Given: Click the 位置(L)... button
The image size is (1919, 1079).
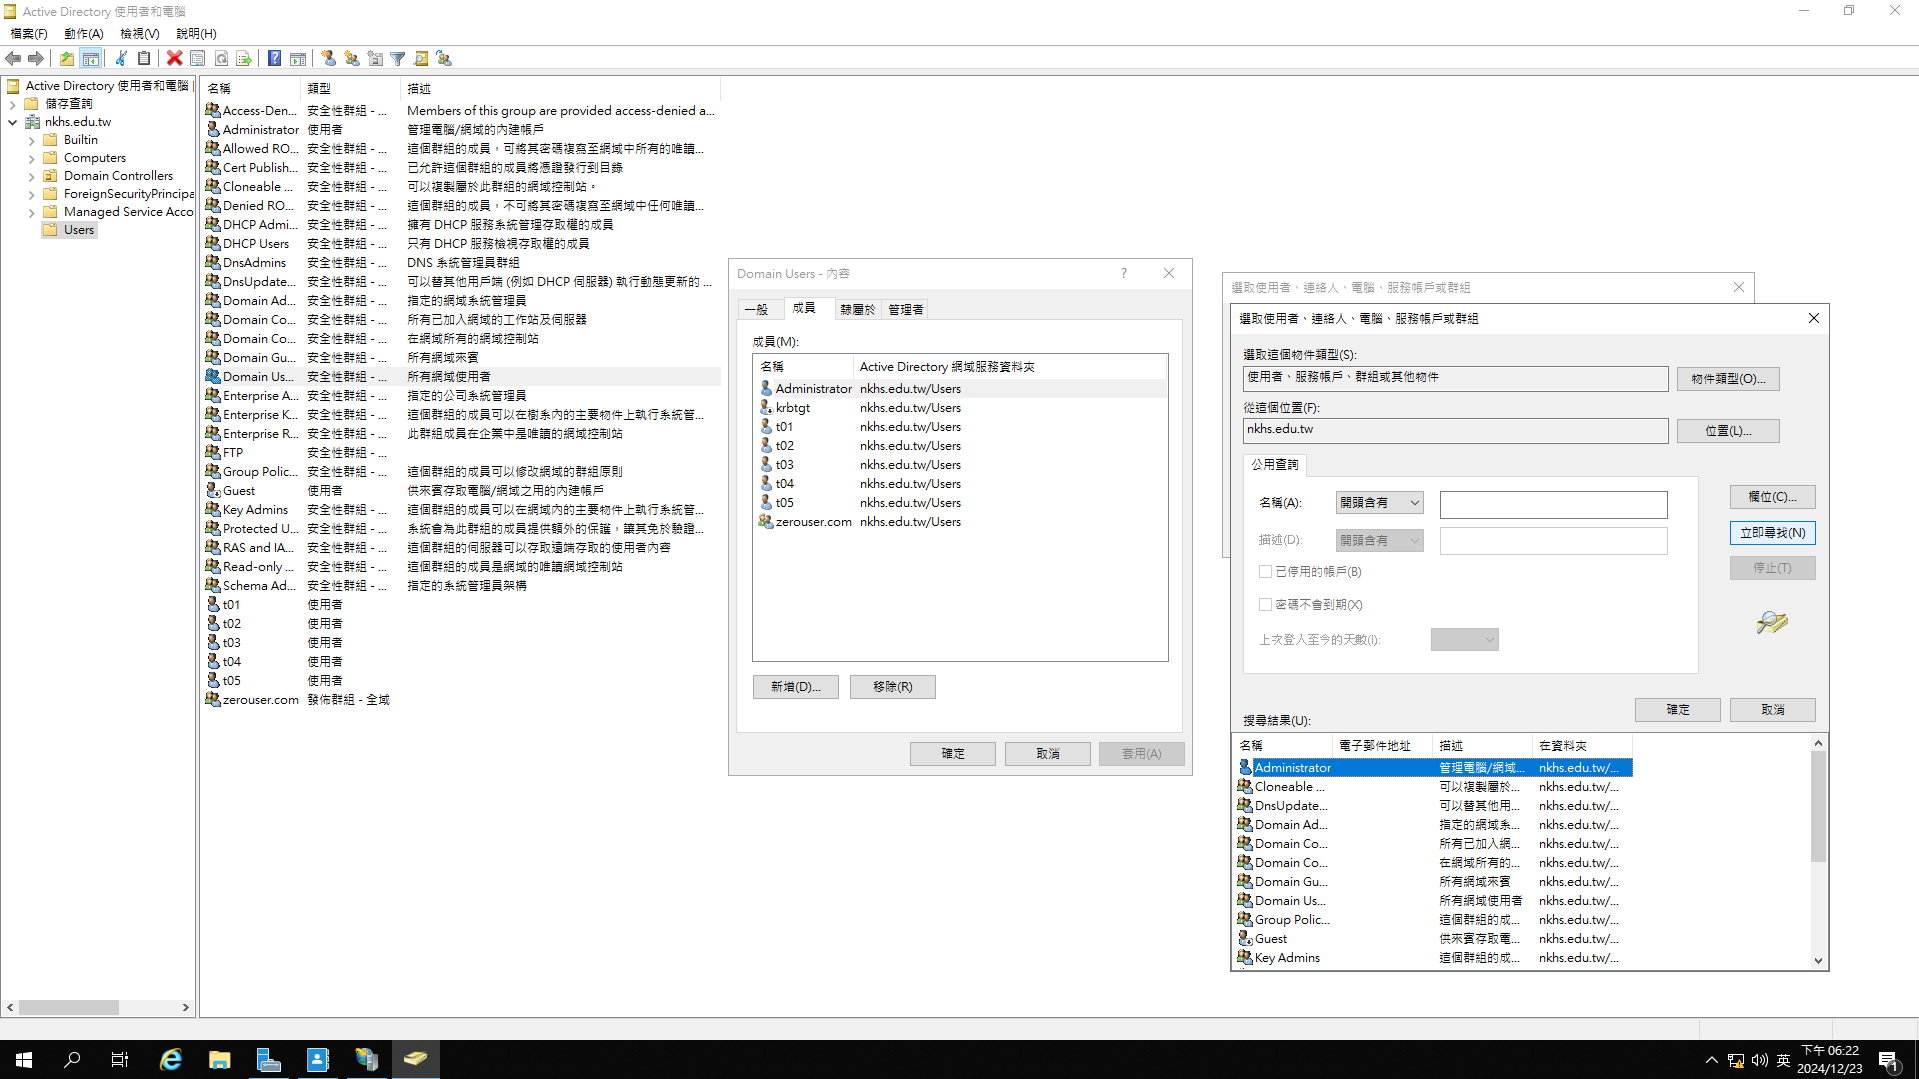Looking at the screenshot, I should [x=1728, y=431].
